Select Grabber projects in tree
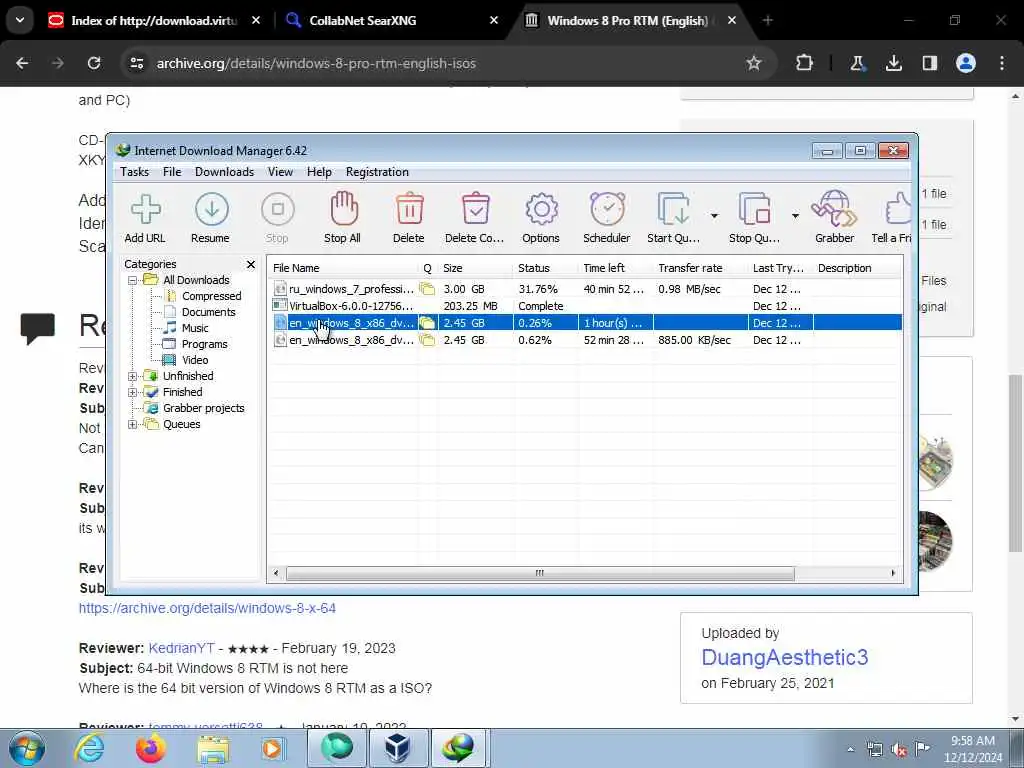 [x=203, y=408]
